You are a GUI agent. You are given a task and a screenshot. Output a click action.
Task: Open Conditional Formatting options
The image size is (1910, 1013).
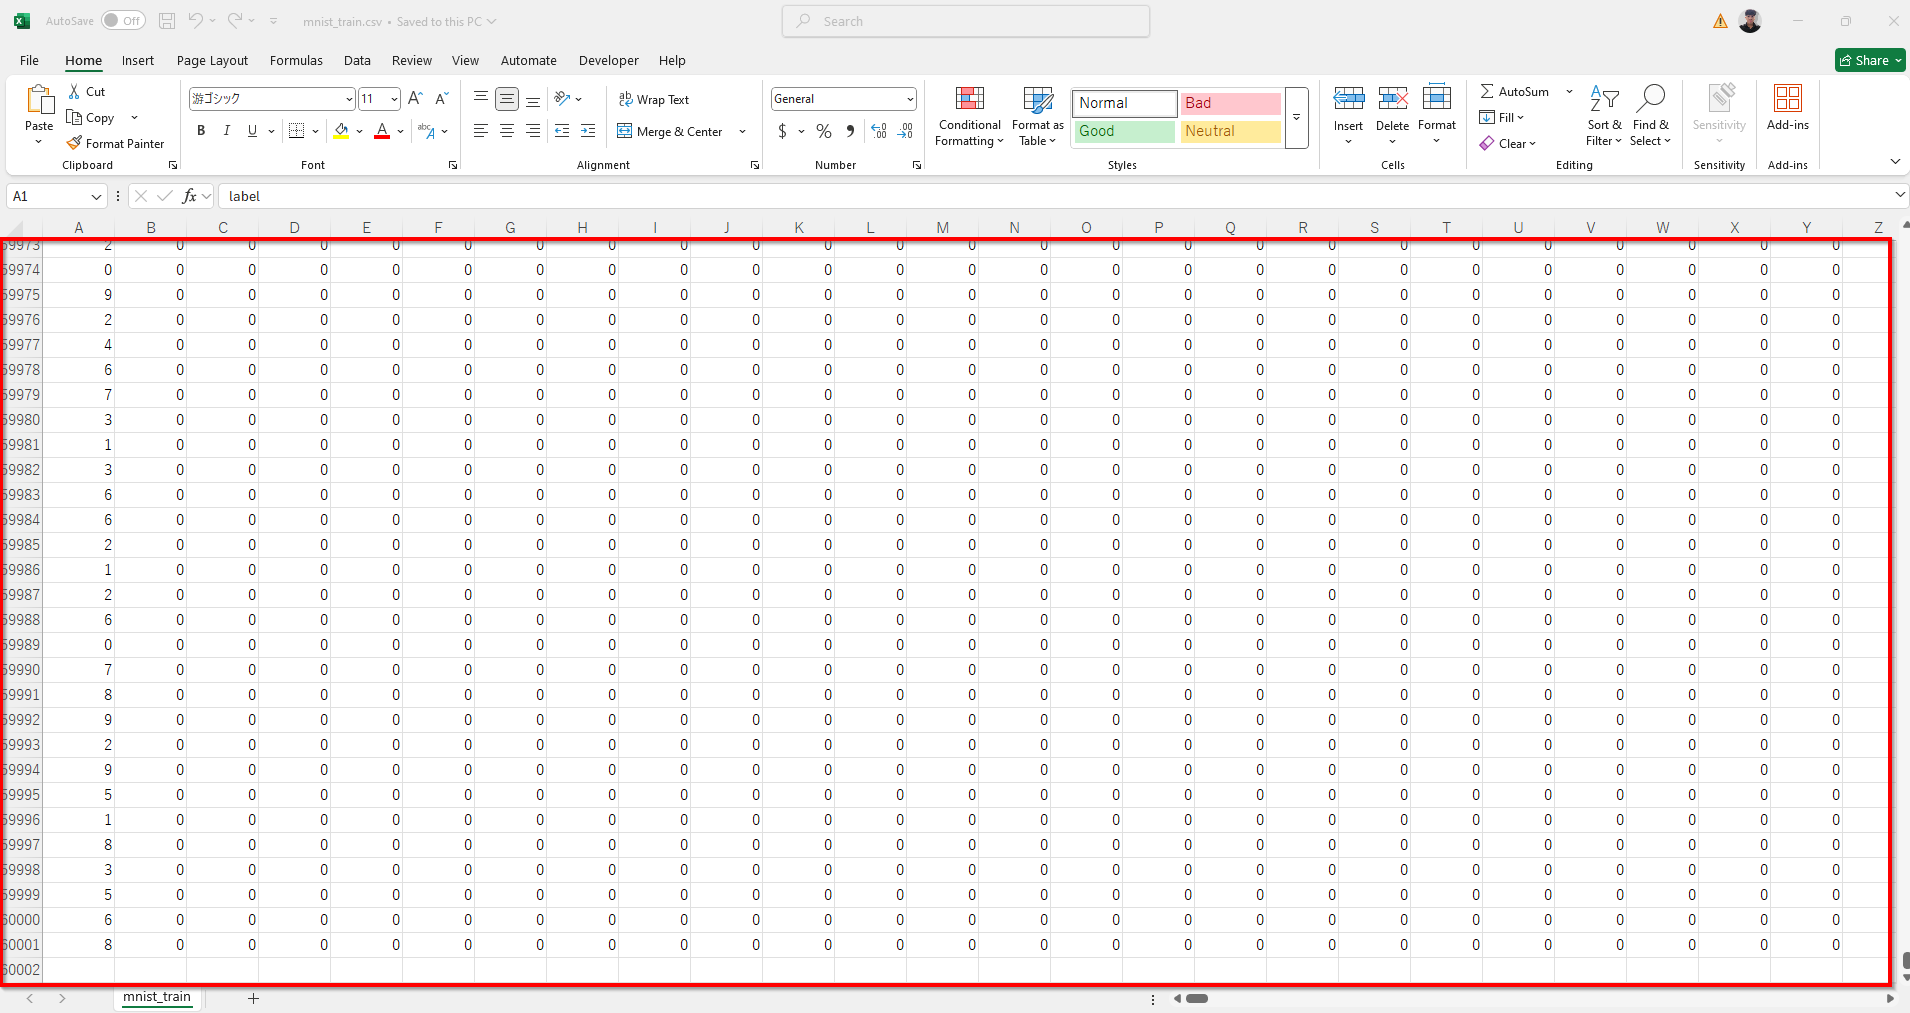click(969, 117)
